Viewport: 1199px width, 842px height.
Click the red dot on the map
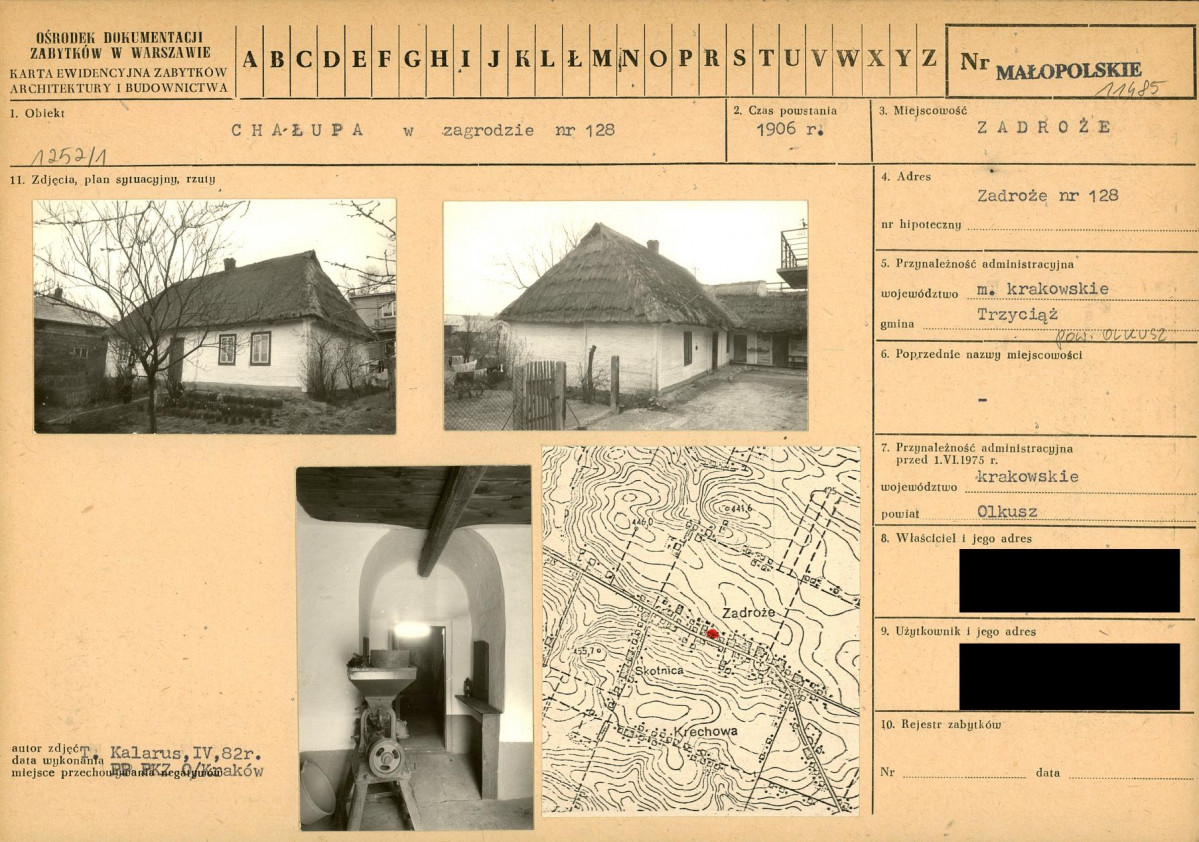pyautogui.click(x=713, y=634)
